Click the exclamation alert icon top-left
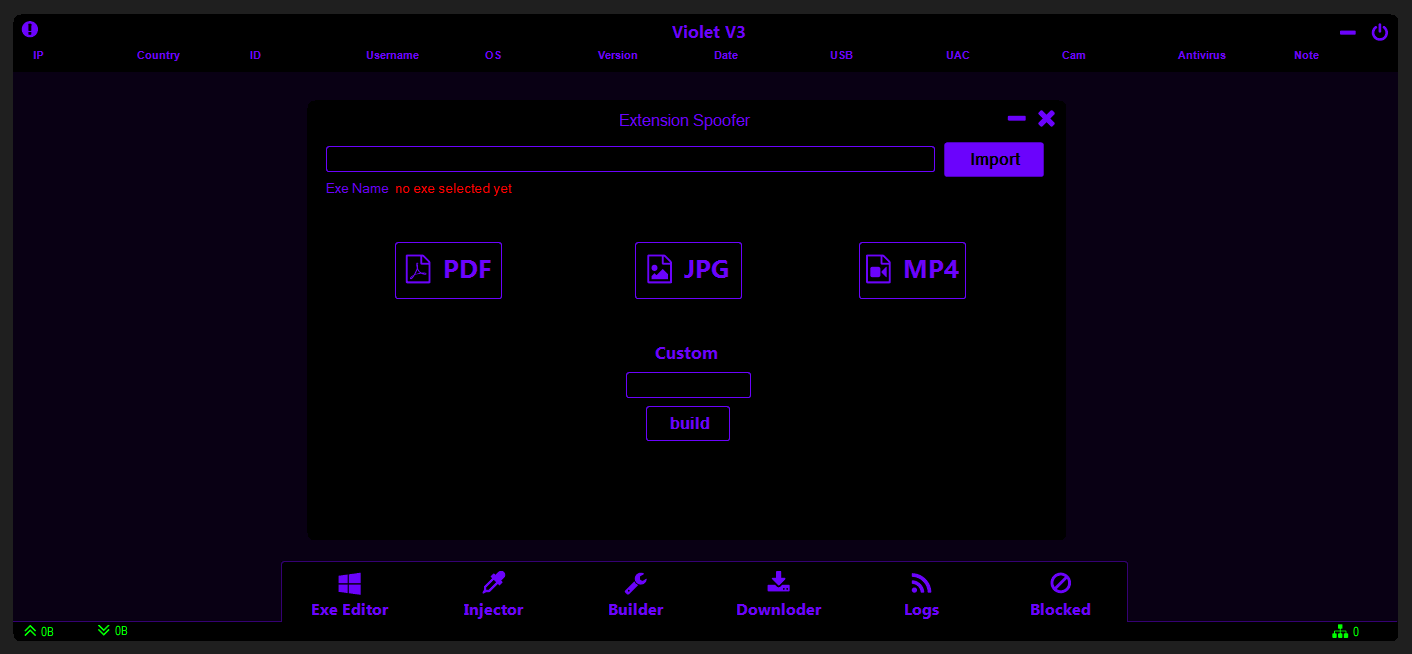Image resolution: width=1412 pixels, height=654 pixels. pyautogui.click(x=30, y=30)
